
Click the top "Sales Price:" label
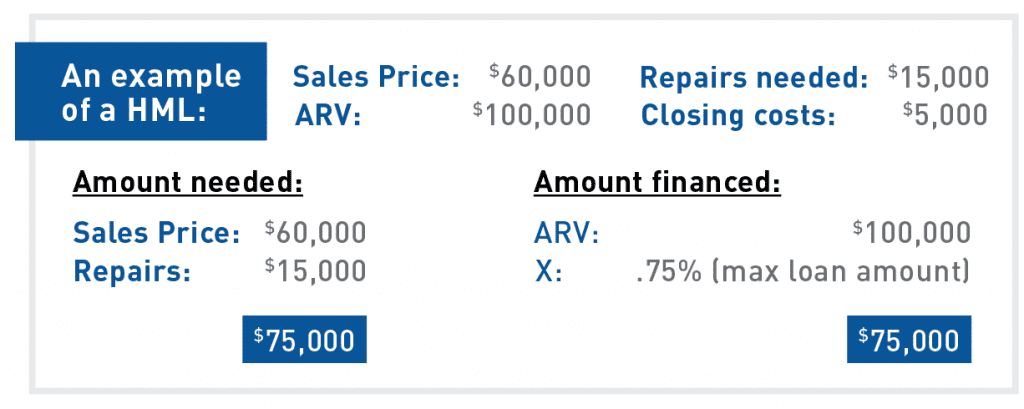[376, 77]
